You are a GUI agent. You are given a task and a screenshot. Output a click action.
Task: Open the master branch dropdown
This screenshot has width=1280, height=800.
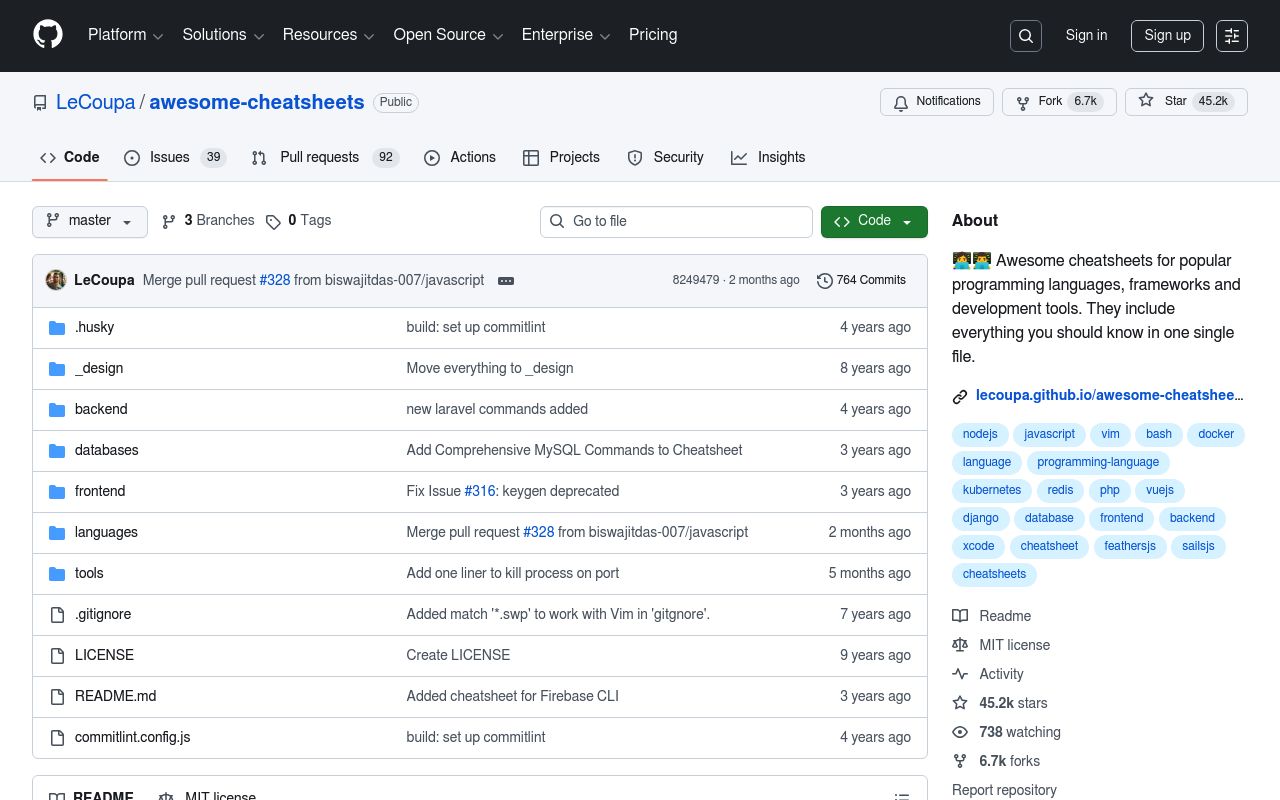(x=90, y=221)
